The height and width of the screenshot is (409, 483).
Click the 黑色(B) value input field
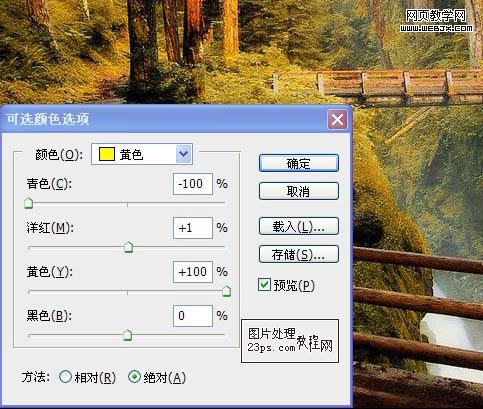(193, 316)
